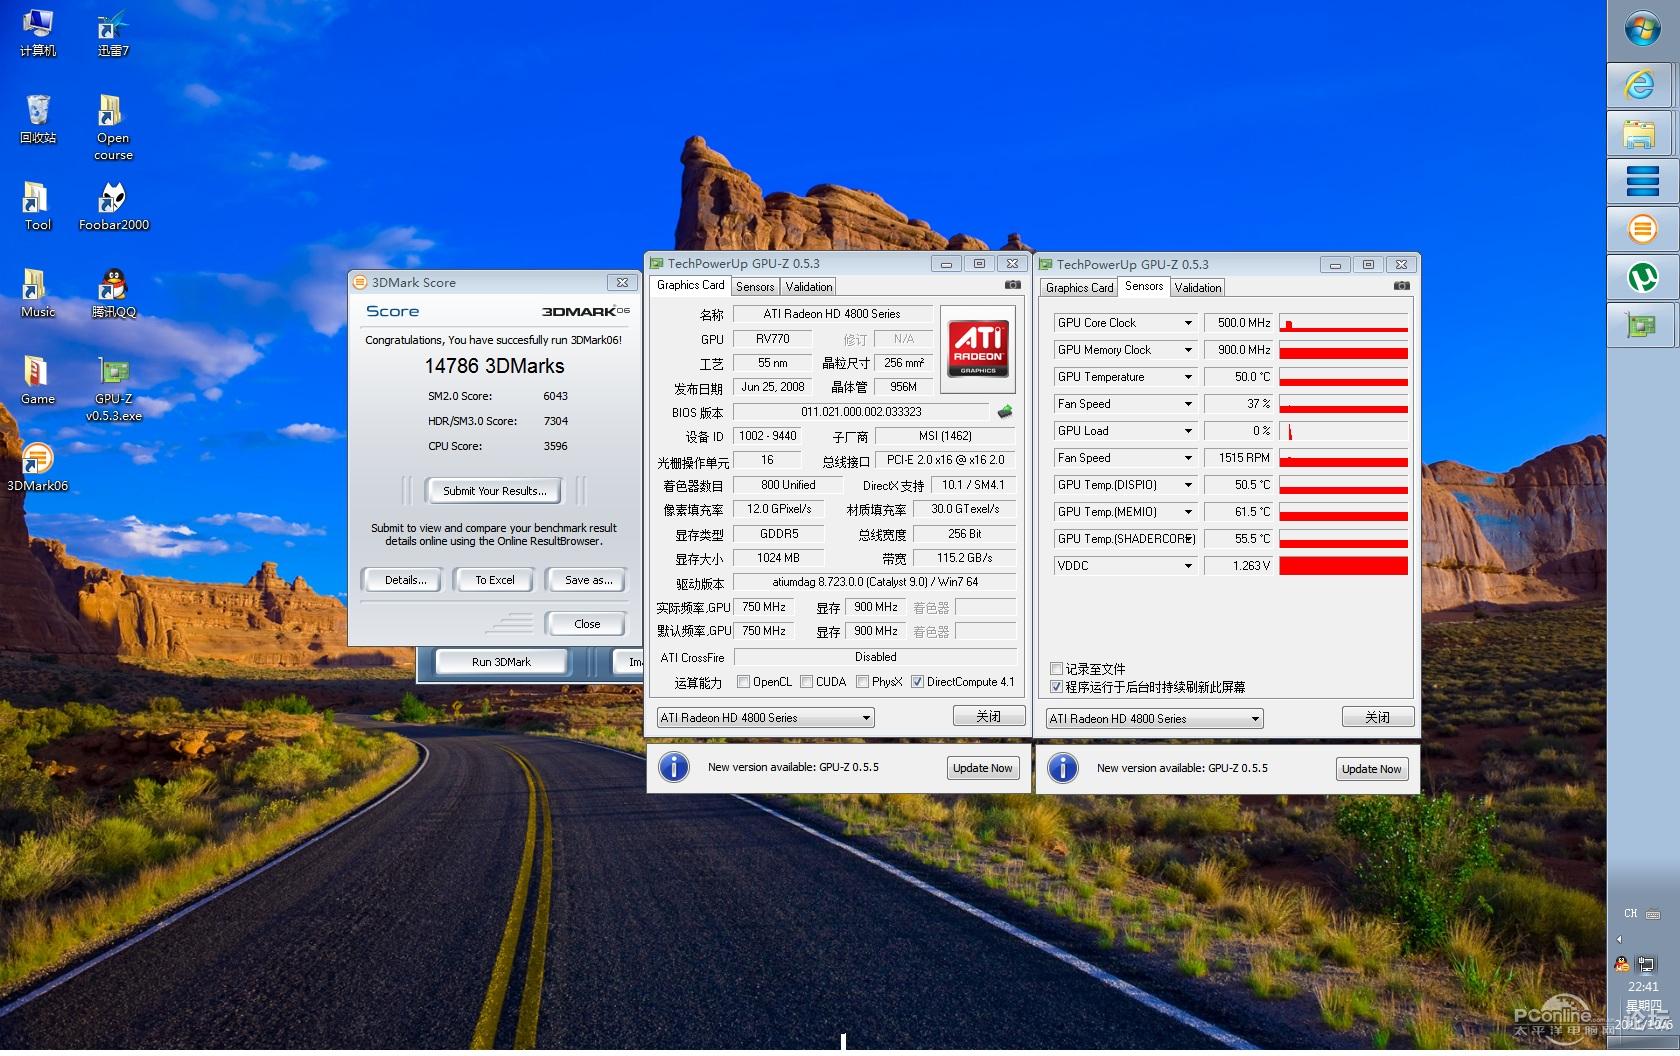Click the BIOS version field

pyautogui.click(x=861, y=412)
